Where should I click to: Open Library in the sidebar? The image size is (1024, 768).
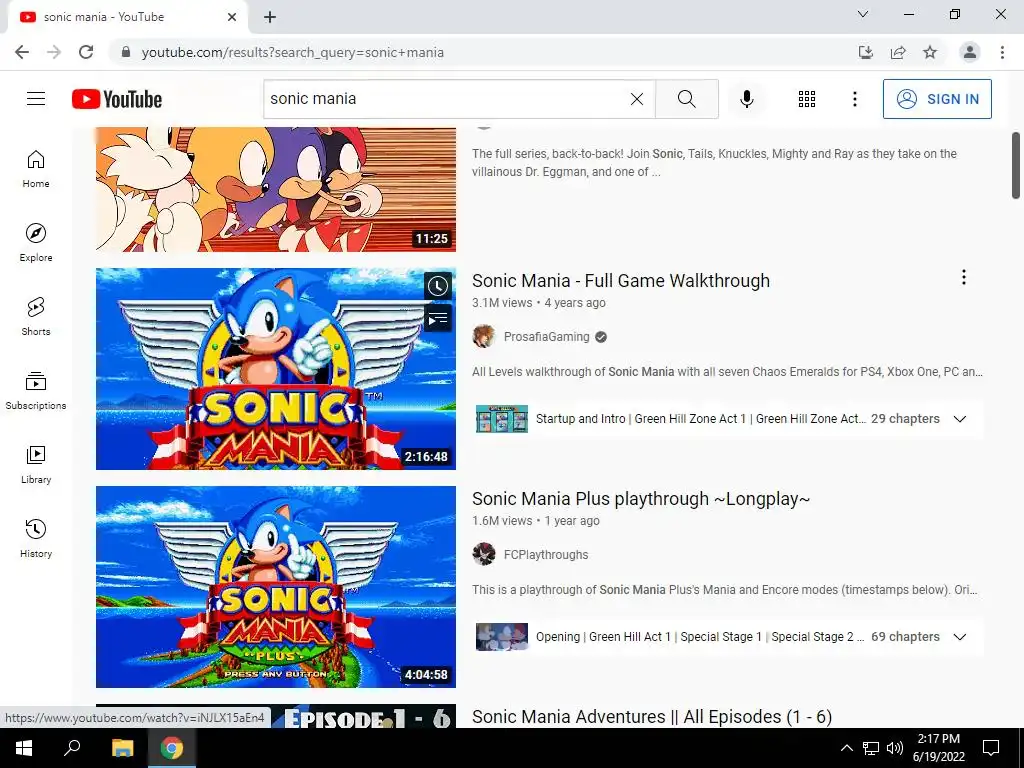tap(36, 464)
